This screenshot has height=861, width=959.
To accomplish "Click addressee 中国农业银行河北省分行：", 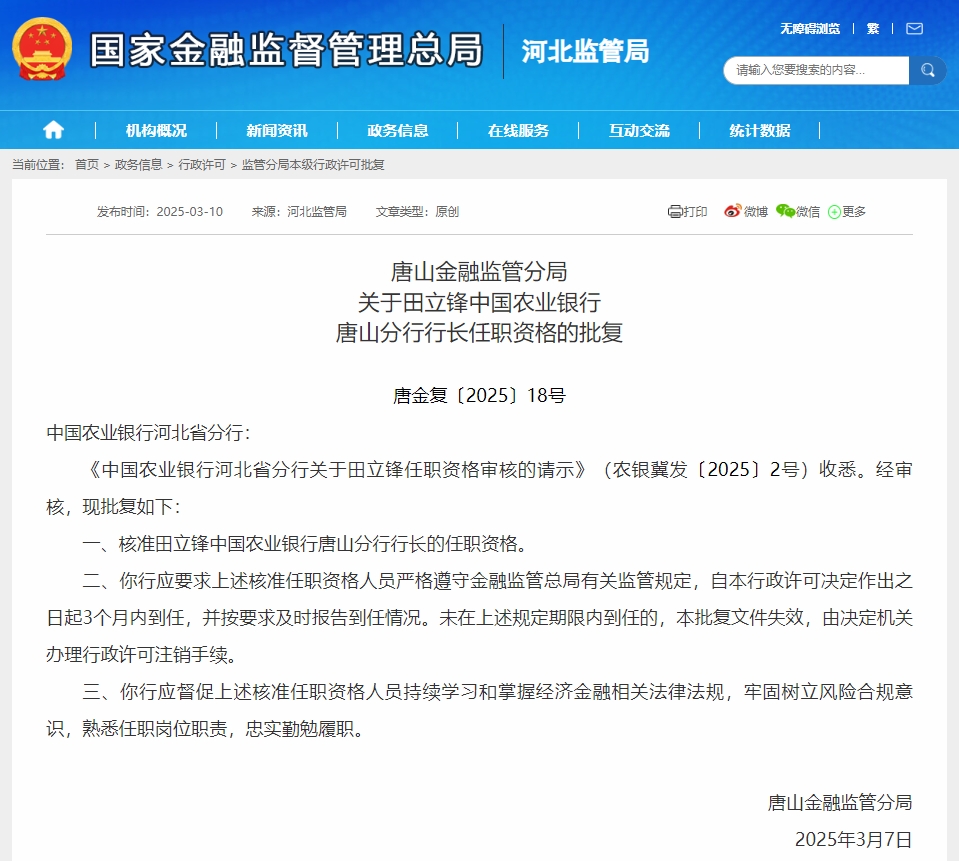I will point(149,433).
